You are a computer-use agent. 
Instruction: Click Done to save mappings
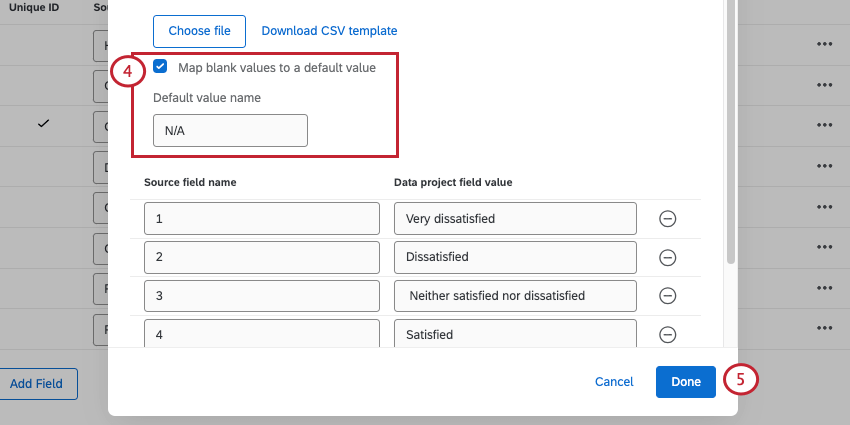pos(686,381)
